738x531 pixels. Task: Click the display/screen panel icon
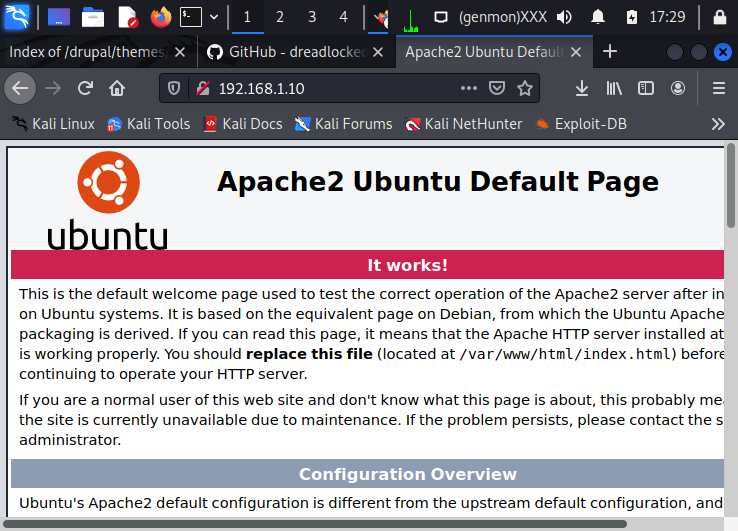pos(441,17)
